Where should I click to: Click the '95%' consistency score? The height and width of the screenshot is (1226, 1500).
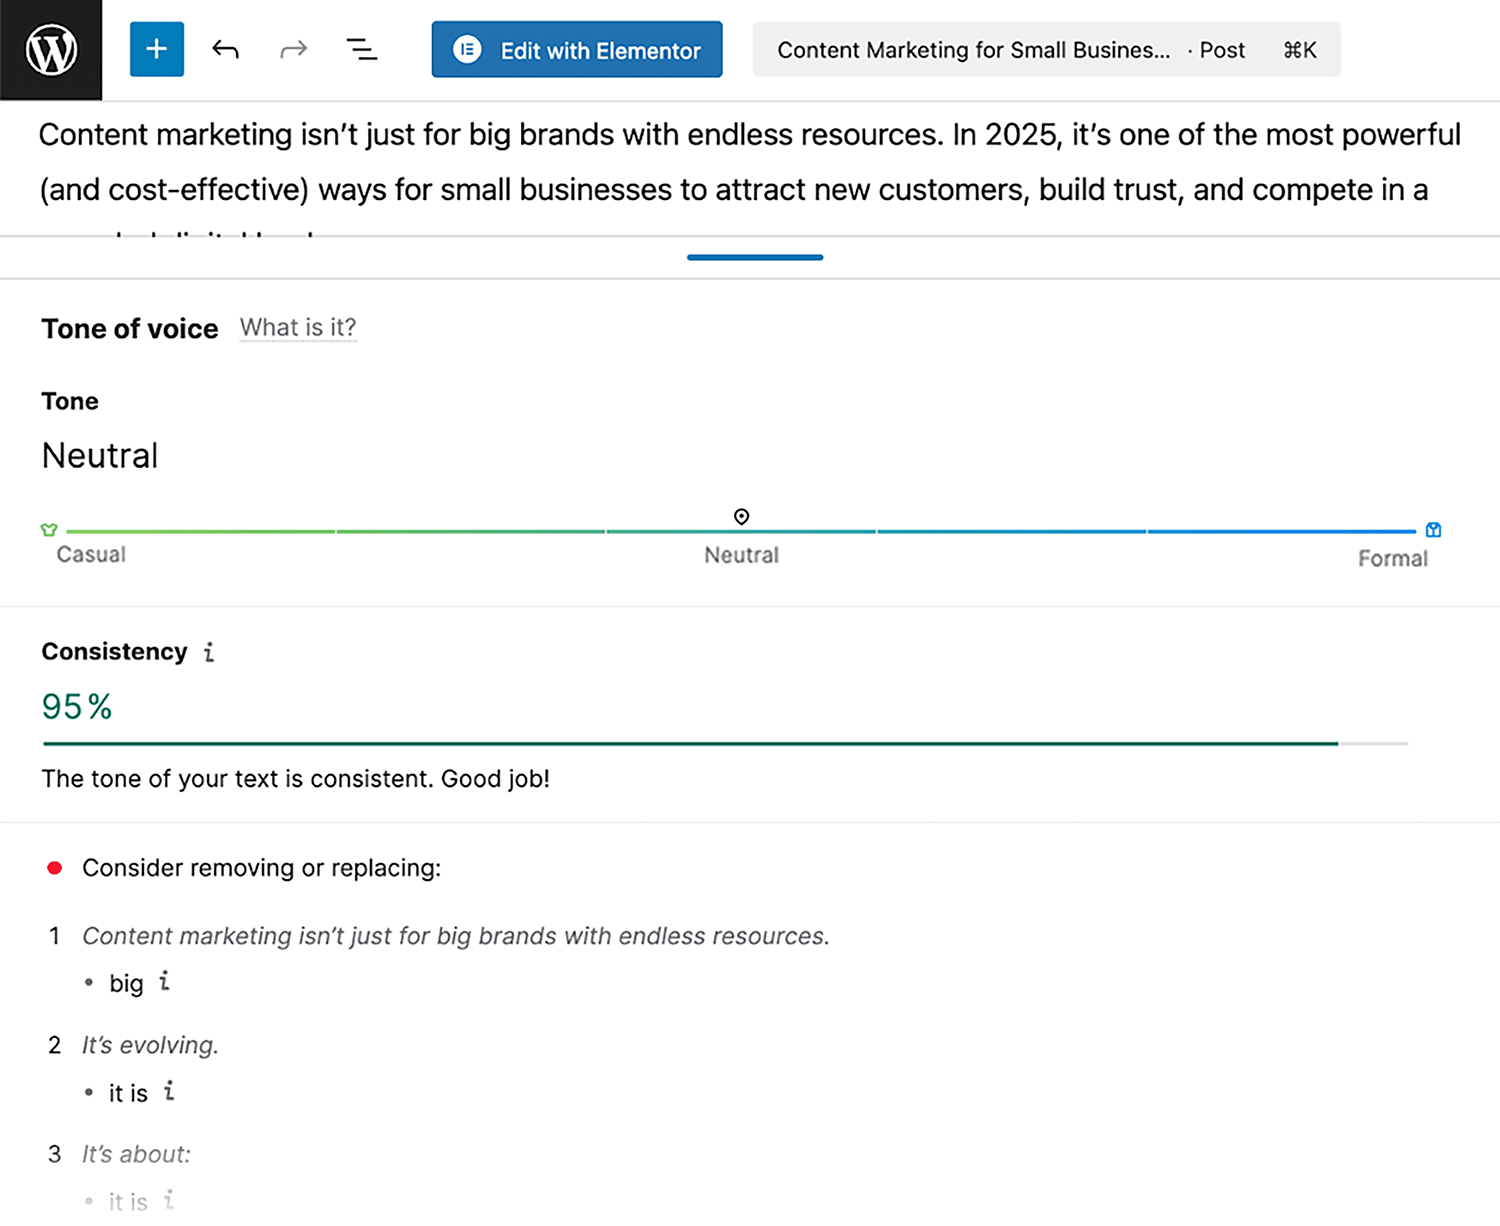(x=77, y=707)
